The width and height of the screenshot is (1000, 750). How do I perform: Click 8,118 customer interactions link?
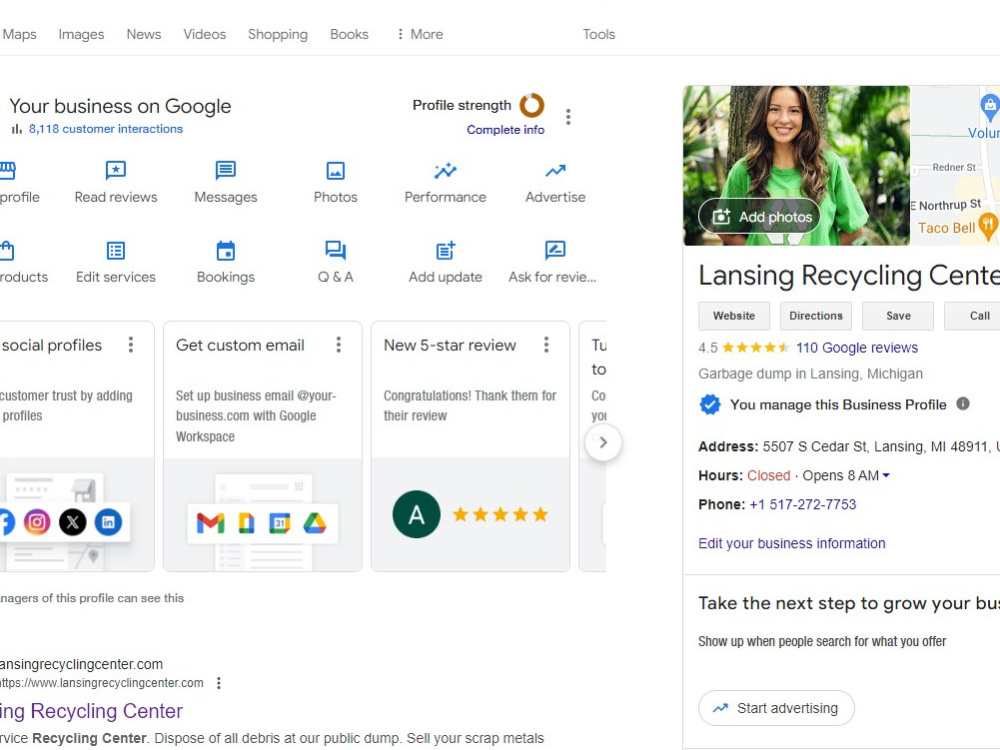pyautogui.click(x=106, y=129)
